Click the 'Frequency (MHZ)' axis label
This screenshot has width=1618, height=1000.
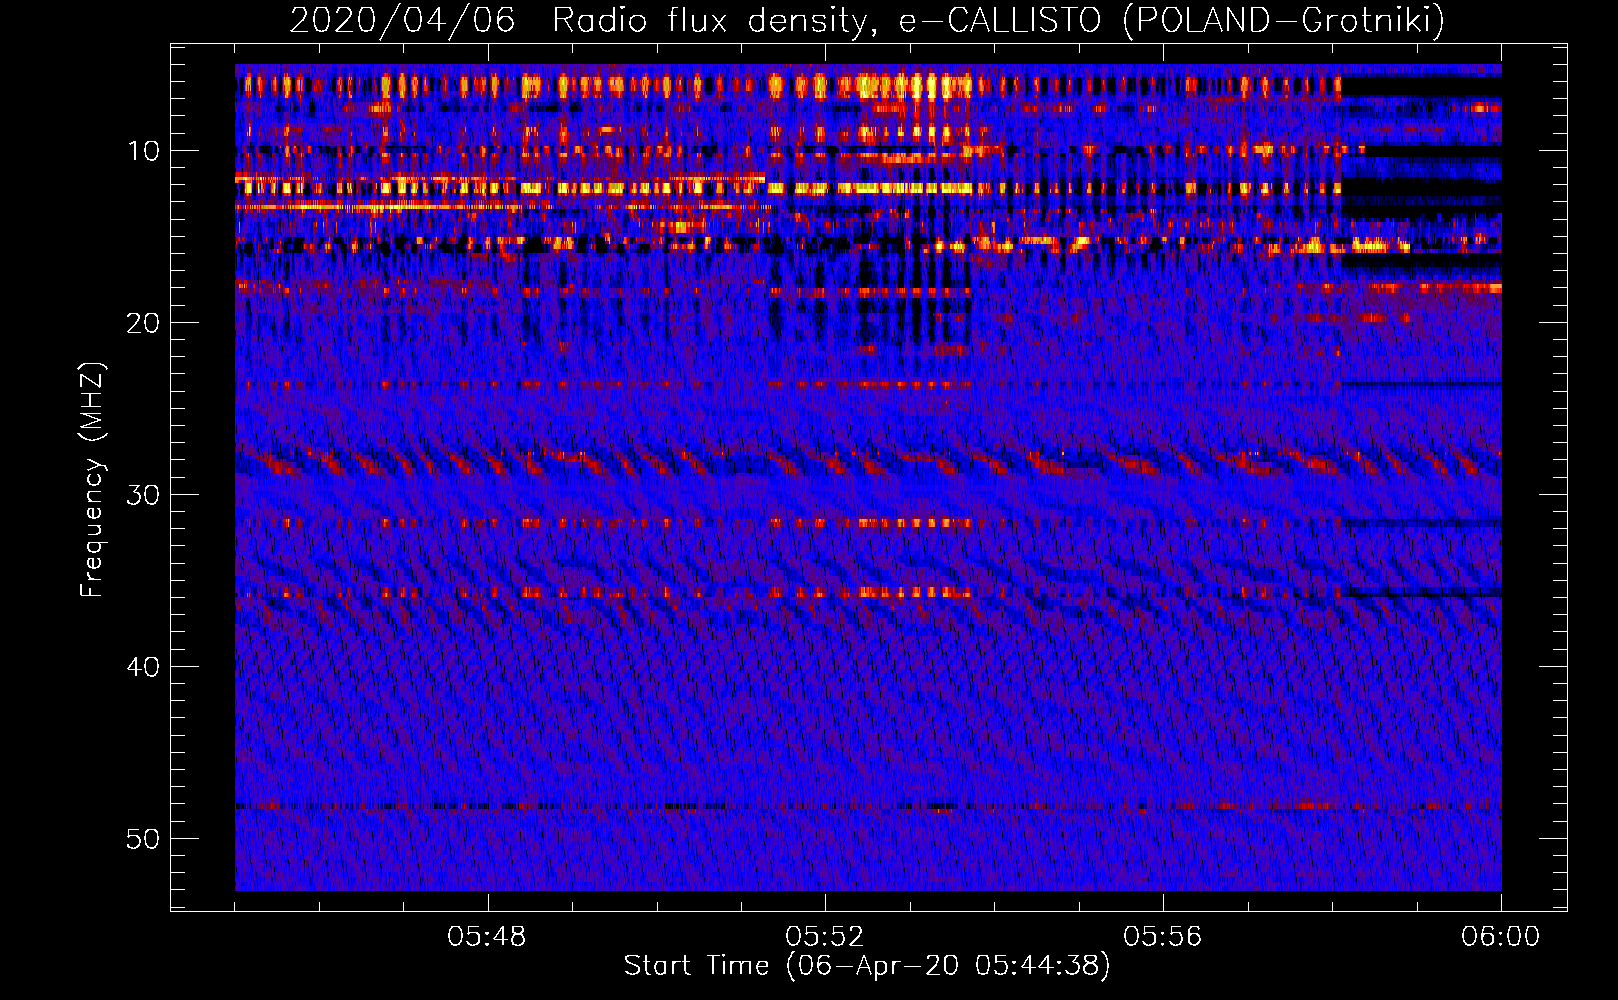(92, 479)
